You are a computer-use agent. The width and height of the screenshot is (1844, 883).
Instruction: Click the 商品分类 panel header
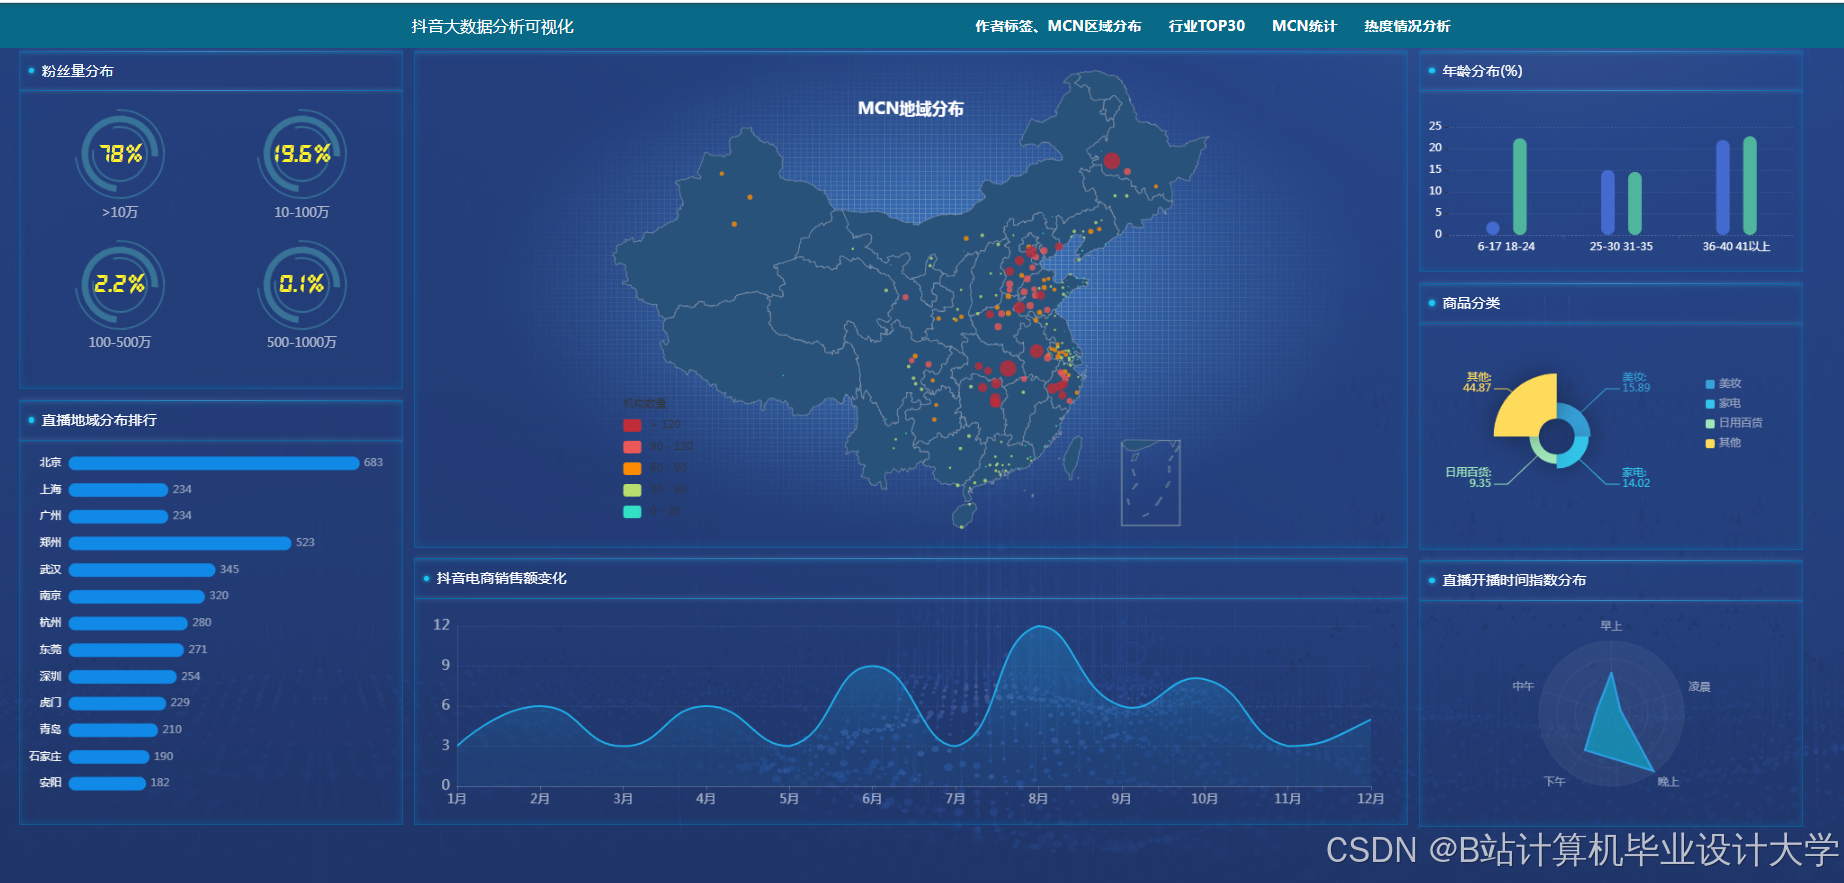tap(1471, 303)
